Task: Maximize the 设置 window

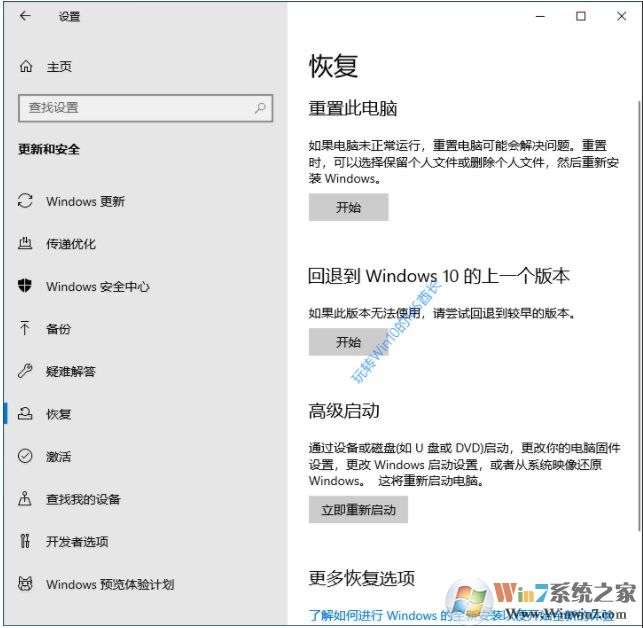Action: (581, 16)
